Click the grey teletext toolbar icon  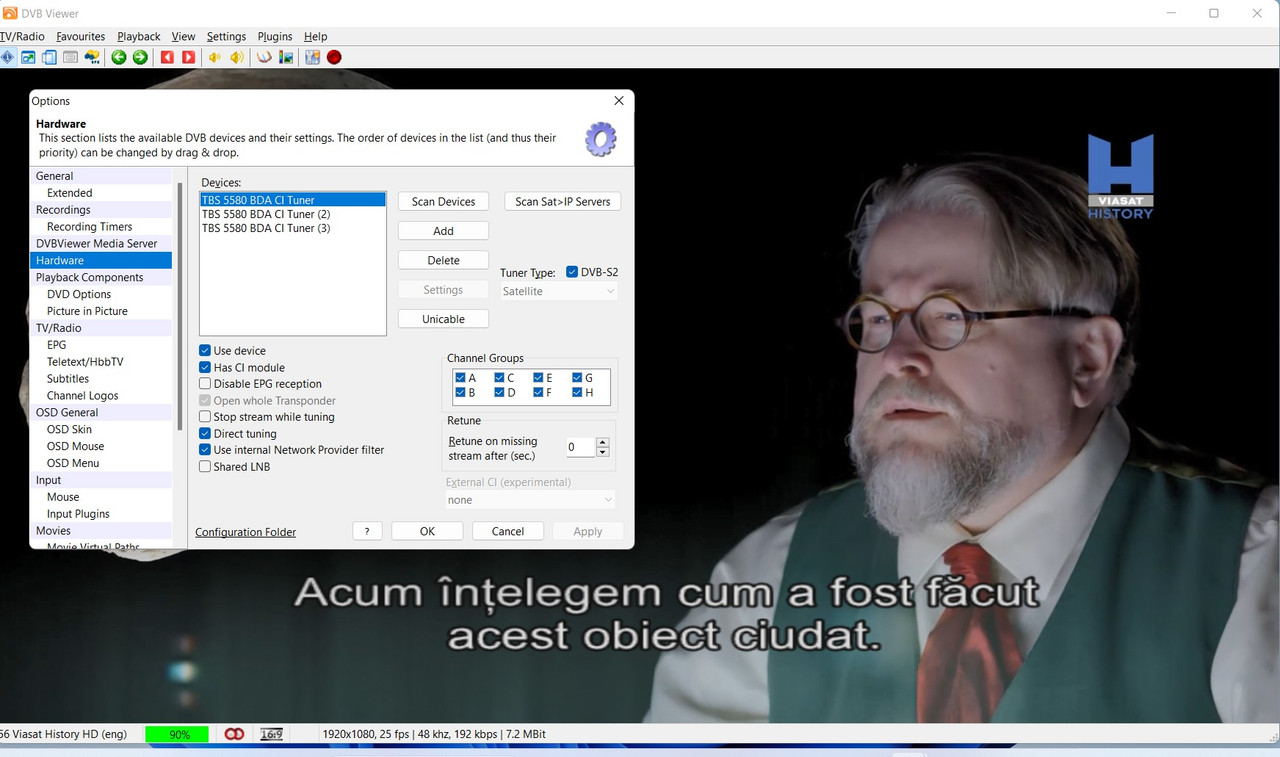coord(70,57)
